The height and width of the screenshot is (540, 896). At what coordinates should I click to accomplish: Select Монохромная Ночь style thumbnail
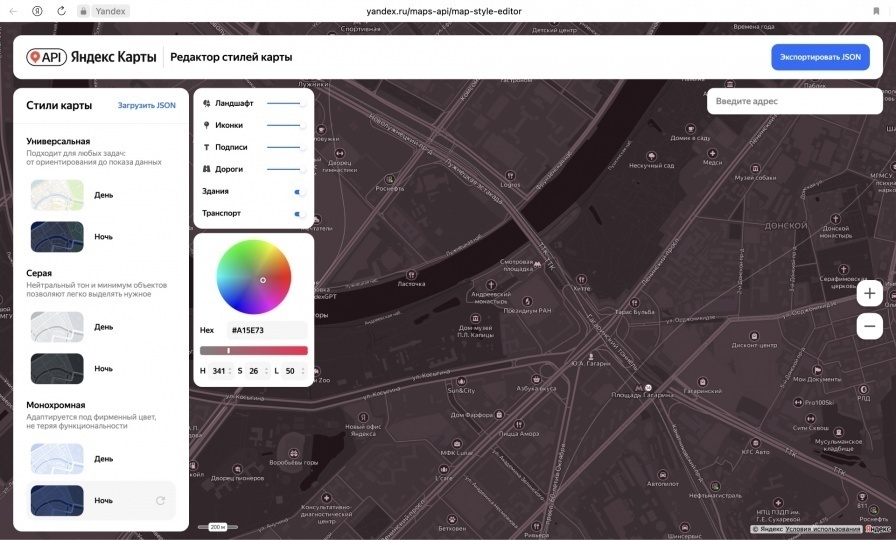[x=57, y=501]
